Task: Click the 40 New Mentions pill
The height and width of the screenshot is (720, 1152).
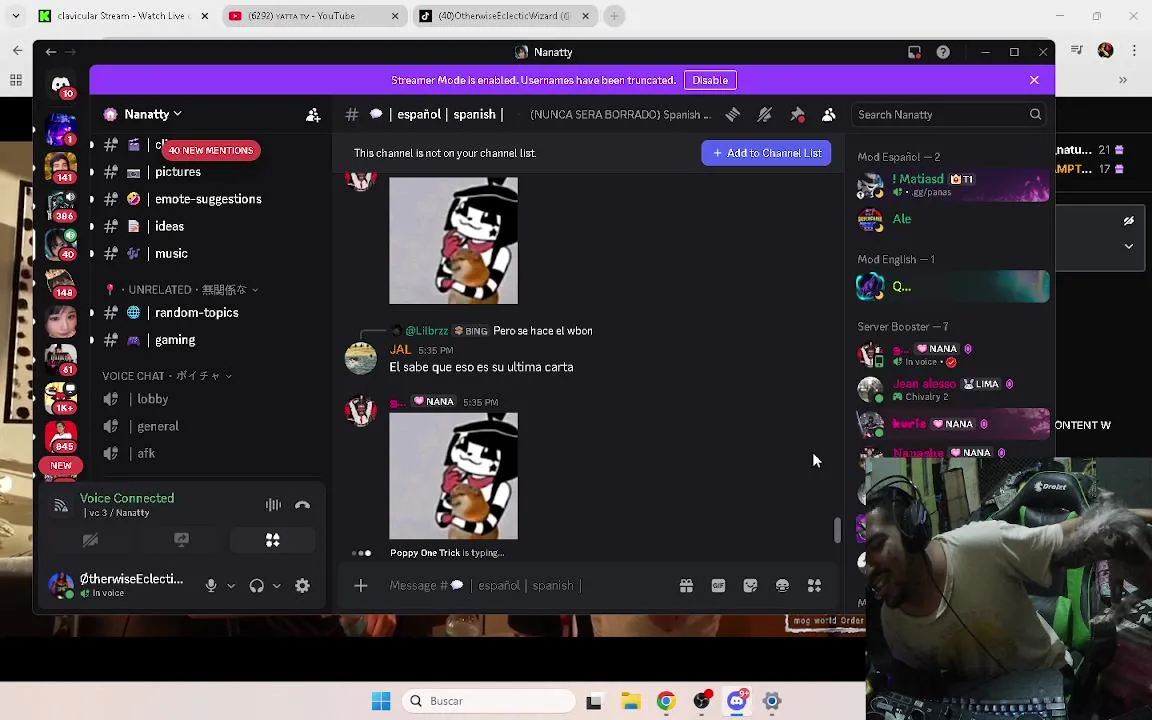Action: 211,150
